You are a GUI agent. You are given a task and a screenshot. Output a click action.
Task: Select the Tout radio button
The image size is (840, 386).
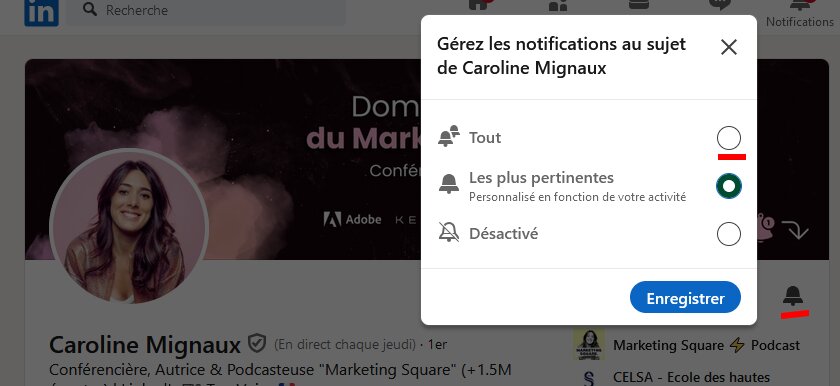pos(729,138)
